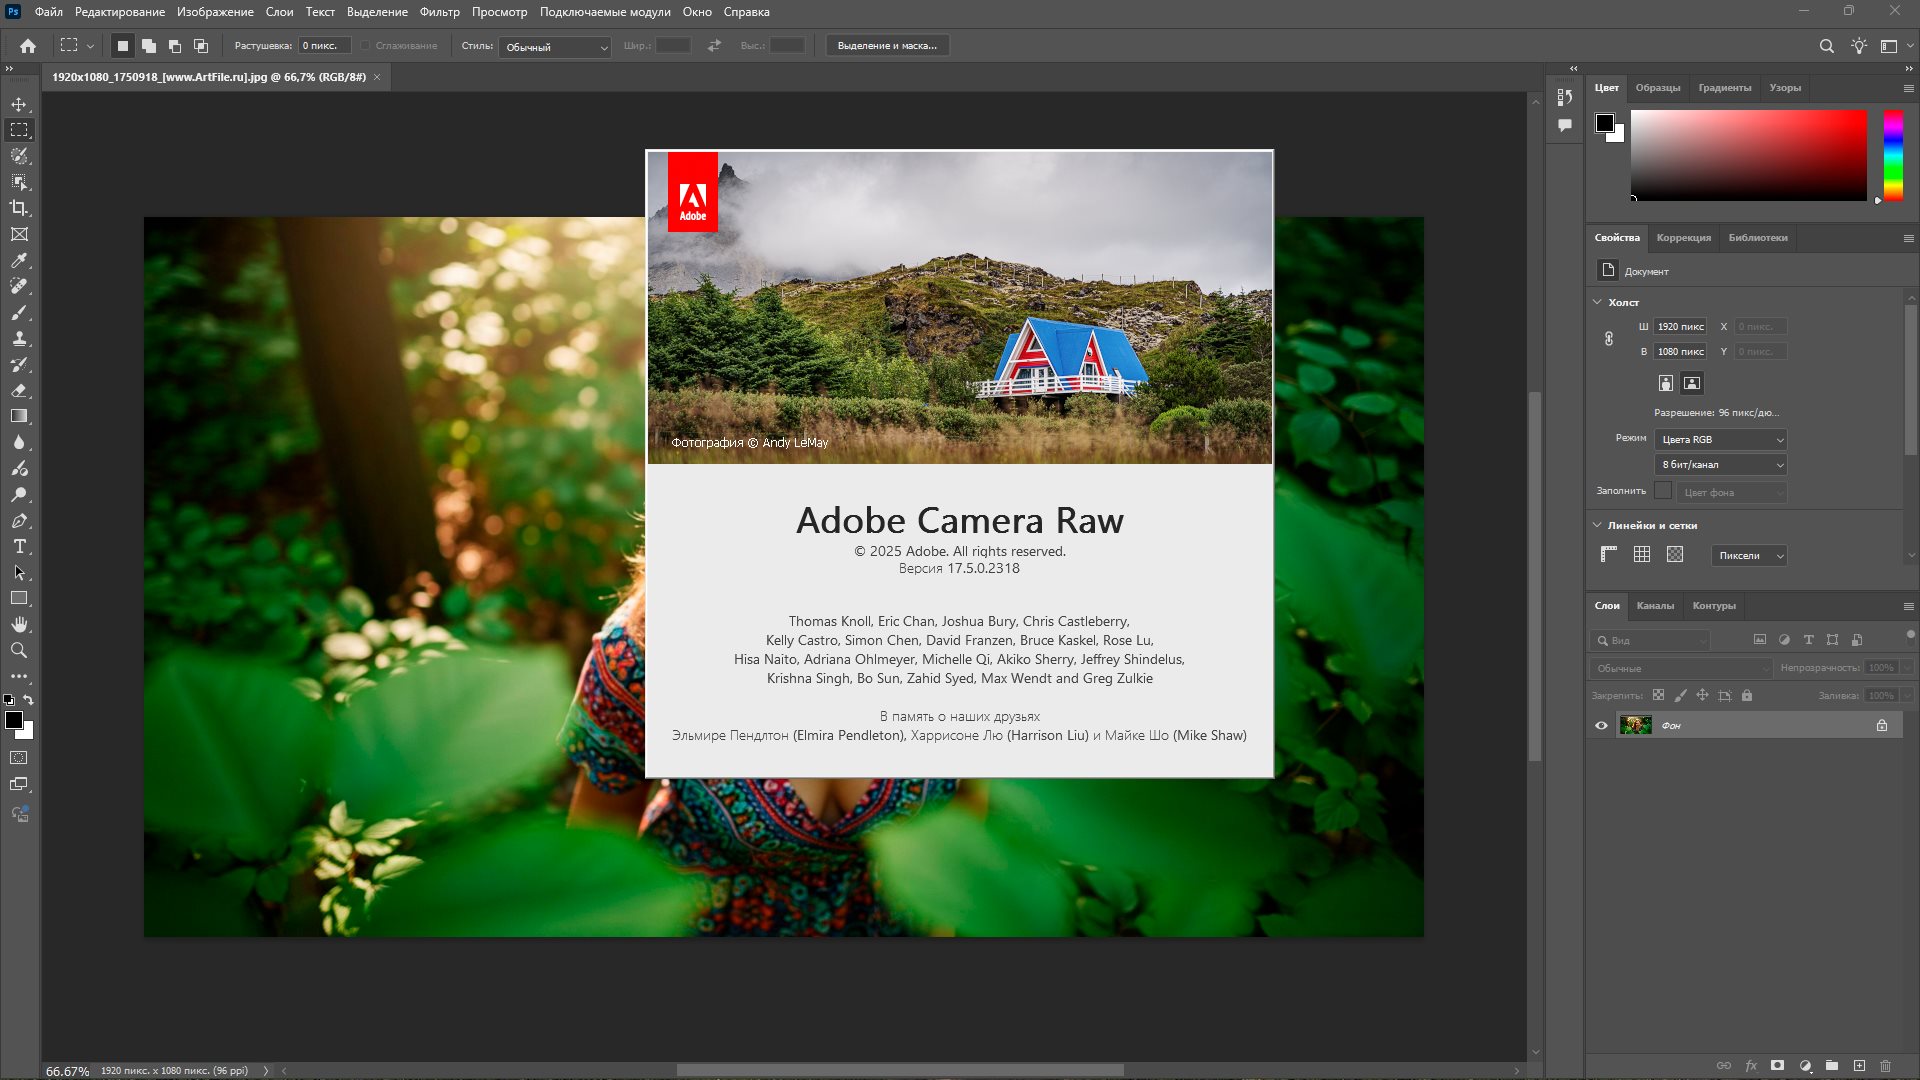The image size is (1920, 1080).
Task: Select the Horizontal Type tool
Action: [x=19, y=546]
